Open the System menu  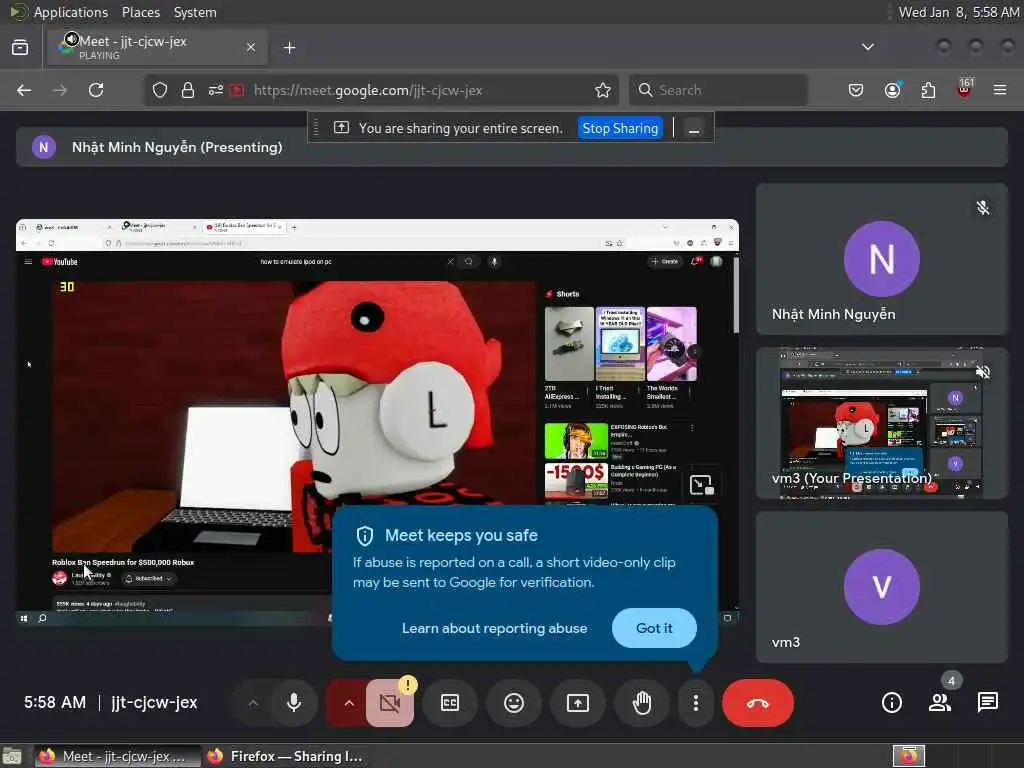[x=195, y=12]
